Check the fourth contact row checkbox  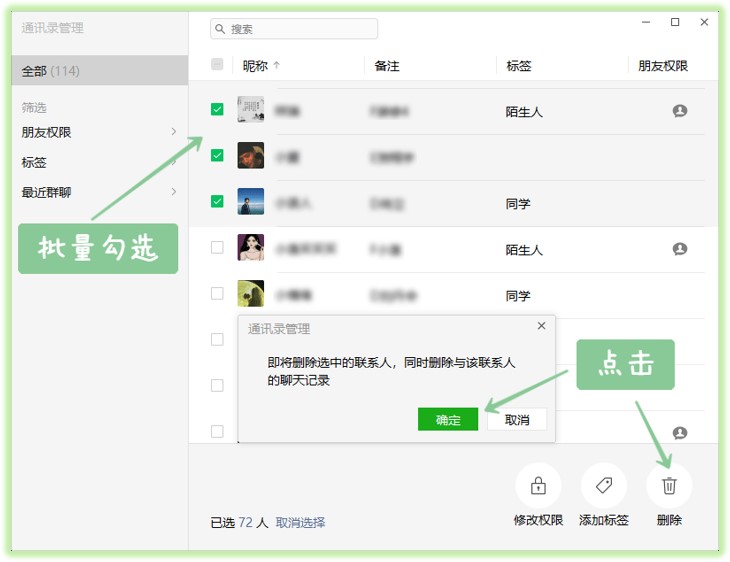coord(217,247)
